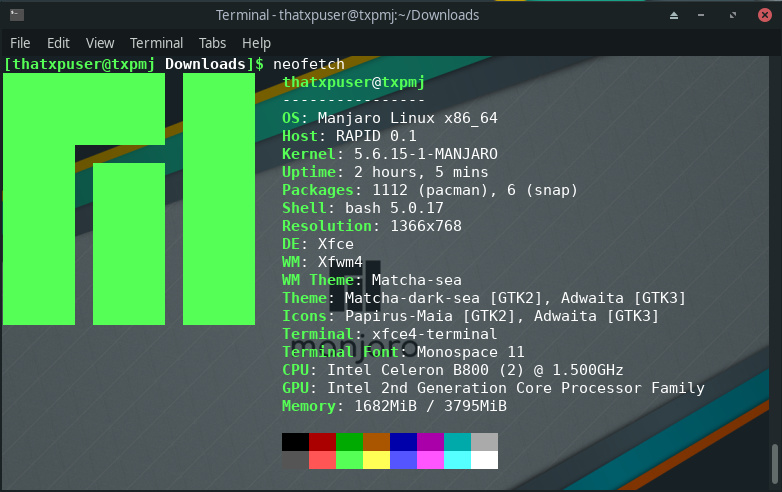Click the '1366x768' resolution value
782x492 pixels.
coord(426,226)
